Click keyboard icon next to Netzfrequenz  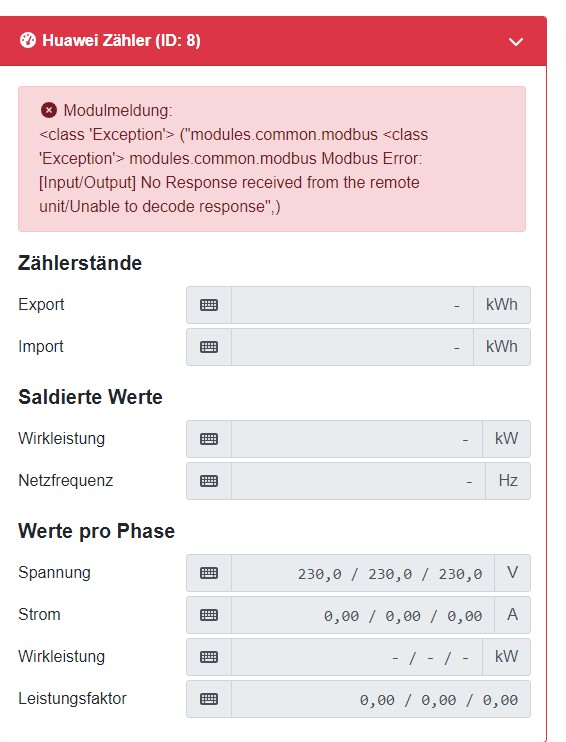(x=209, y=481)
